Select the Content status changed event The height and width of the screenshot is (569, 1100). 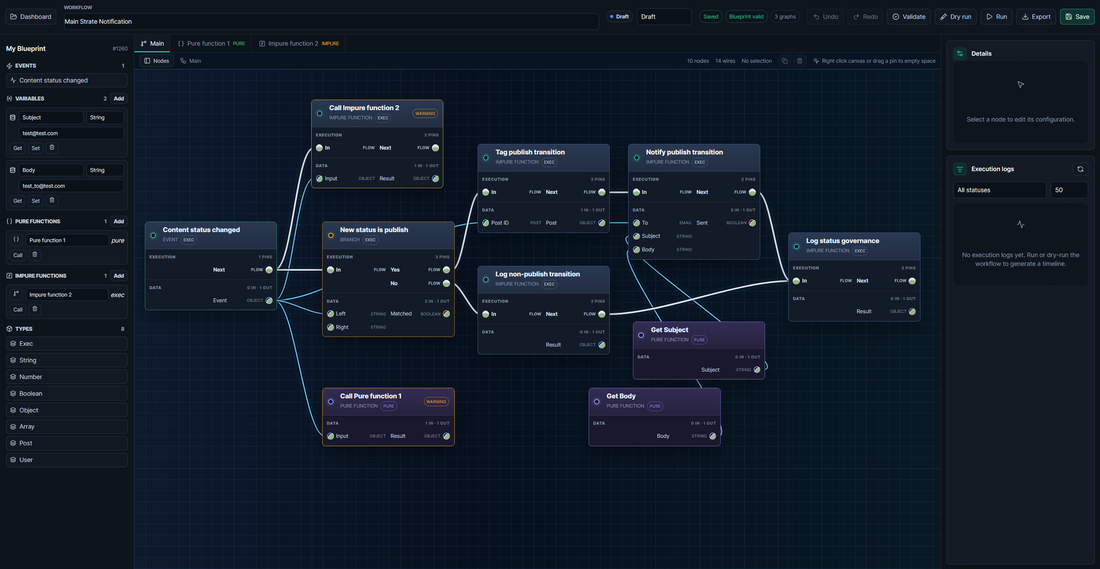coord(67,80)
